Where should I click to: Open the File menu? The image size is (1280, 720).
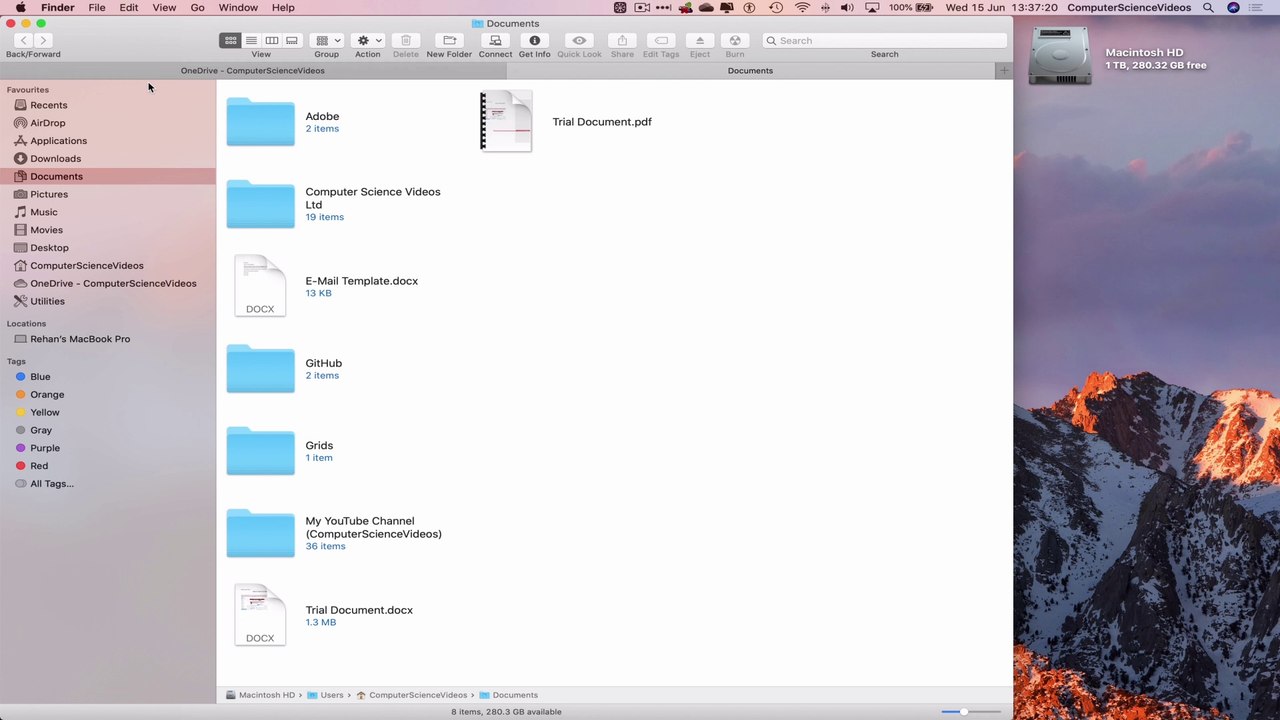point(97,8)
